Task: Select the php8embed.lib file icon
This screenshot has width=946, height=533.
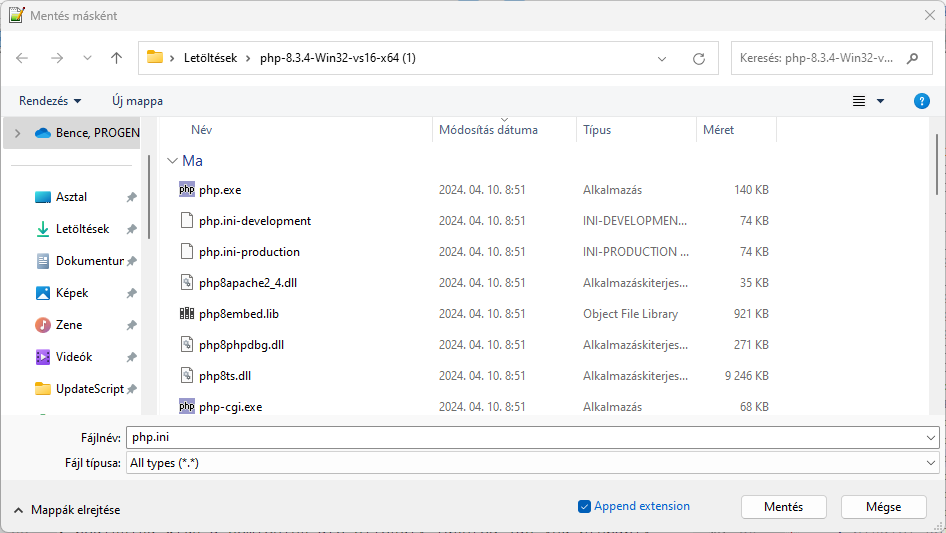Action: point(187,314)
